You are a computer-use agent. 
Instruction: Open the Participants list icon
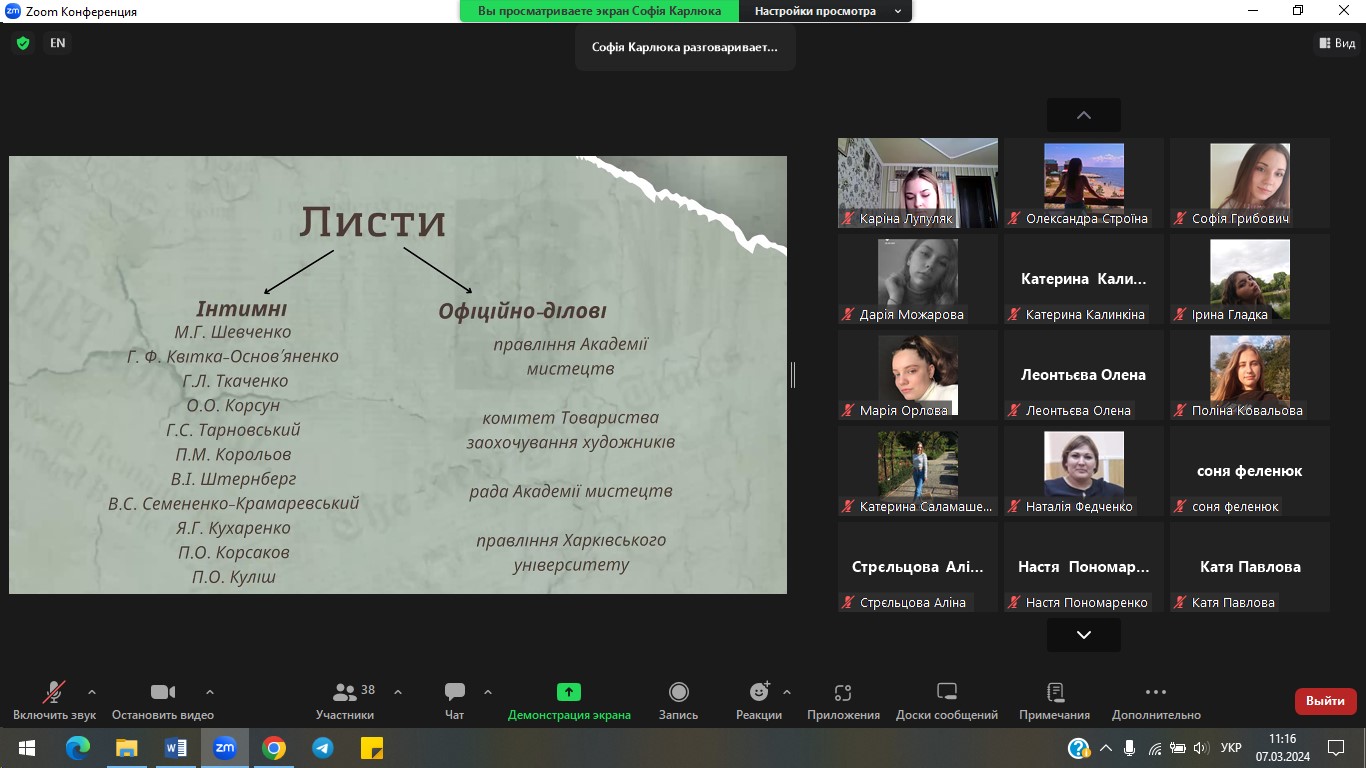tap(345, 692)
